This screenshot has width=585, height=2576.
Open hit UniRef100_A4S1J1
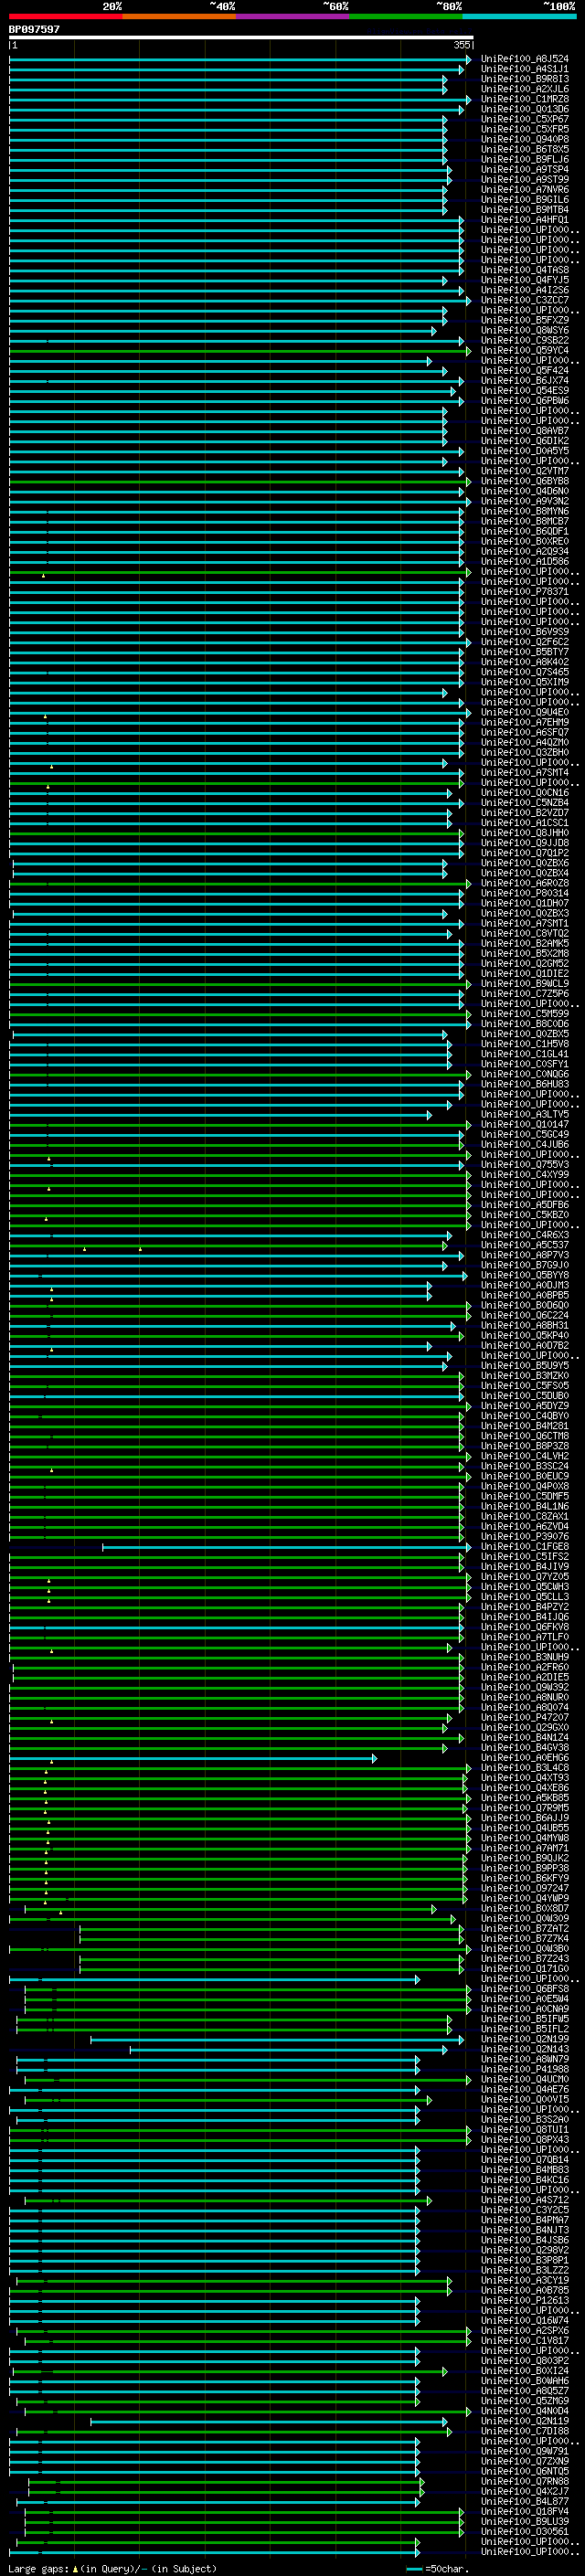coord(525,69)
